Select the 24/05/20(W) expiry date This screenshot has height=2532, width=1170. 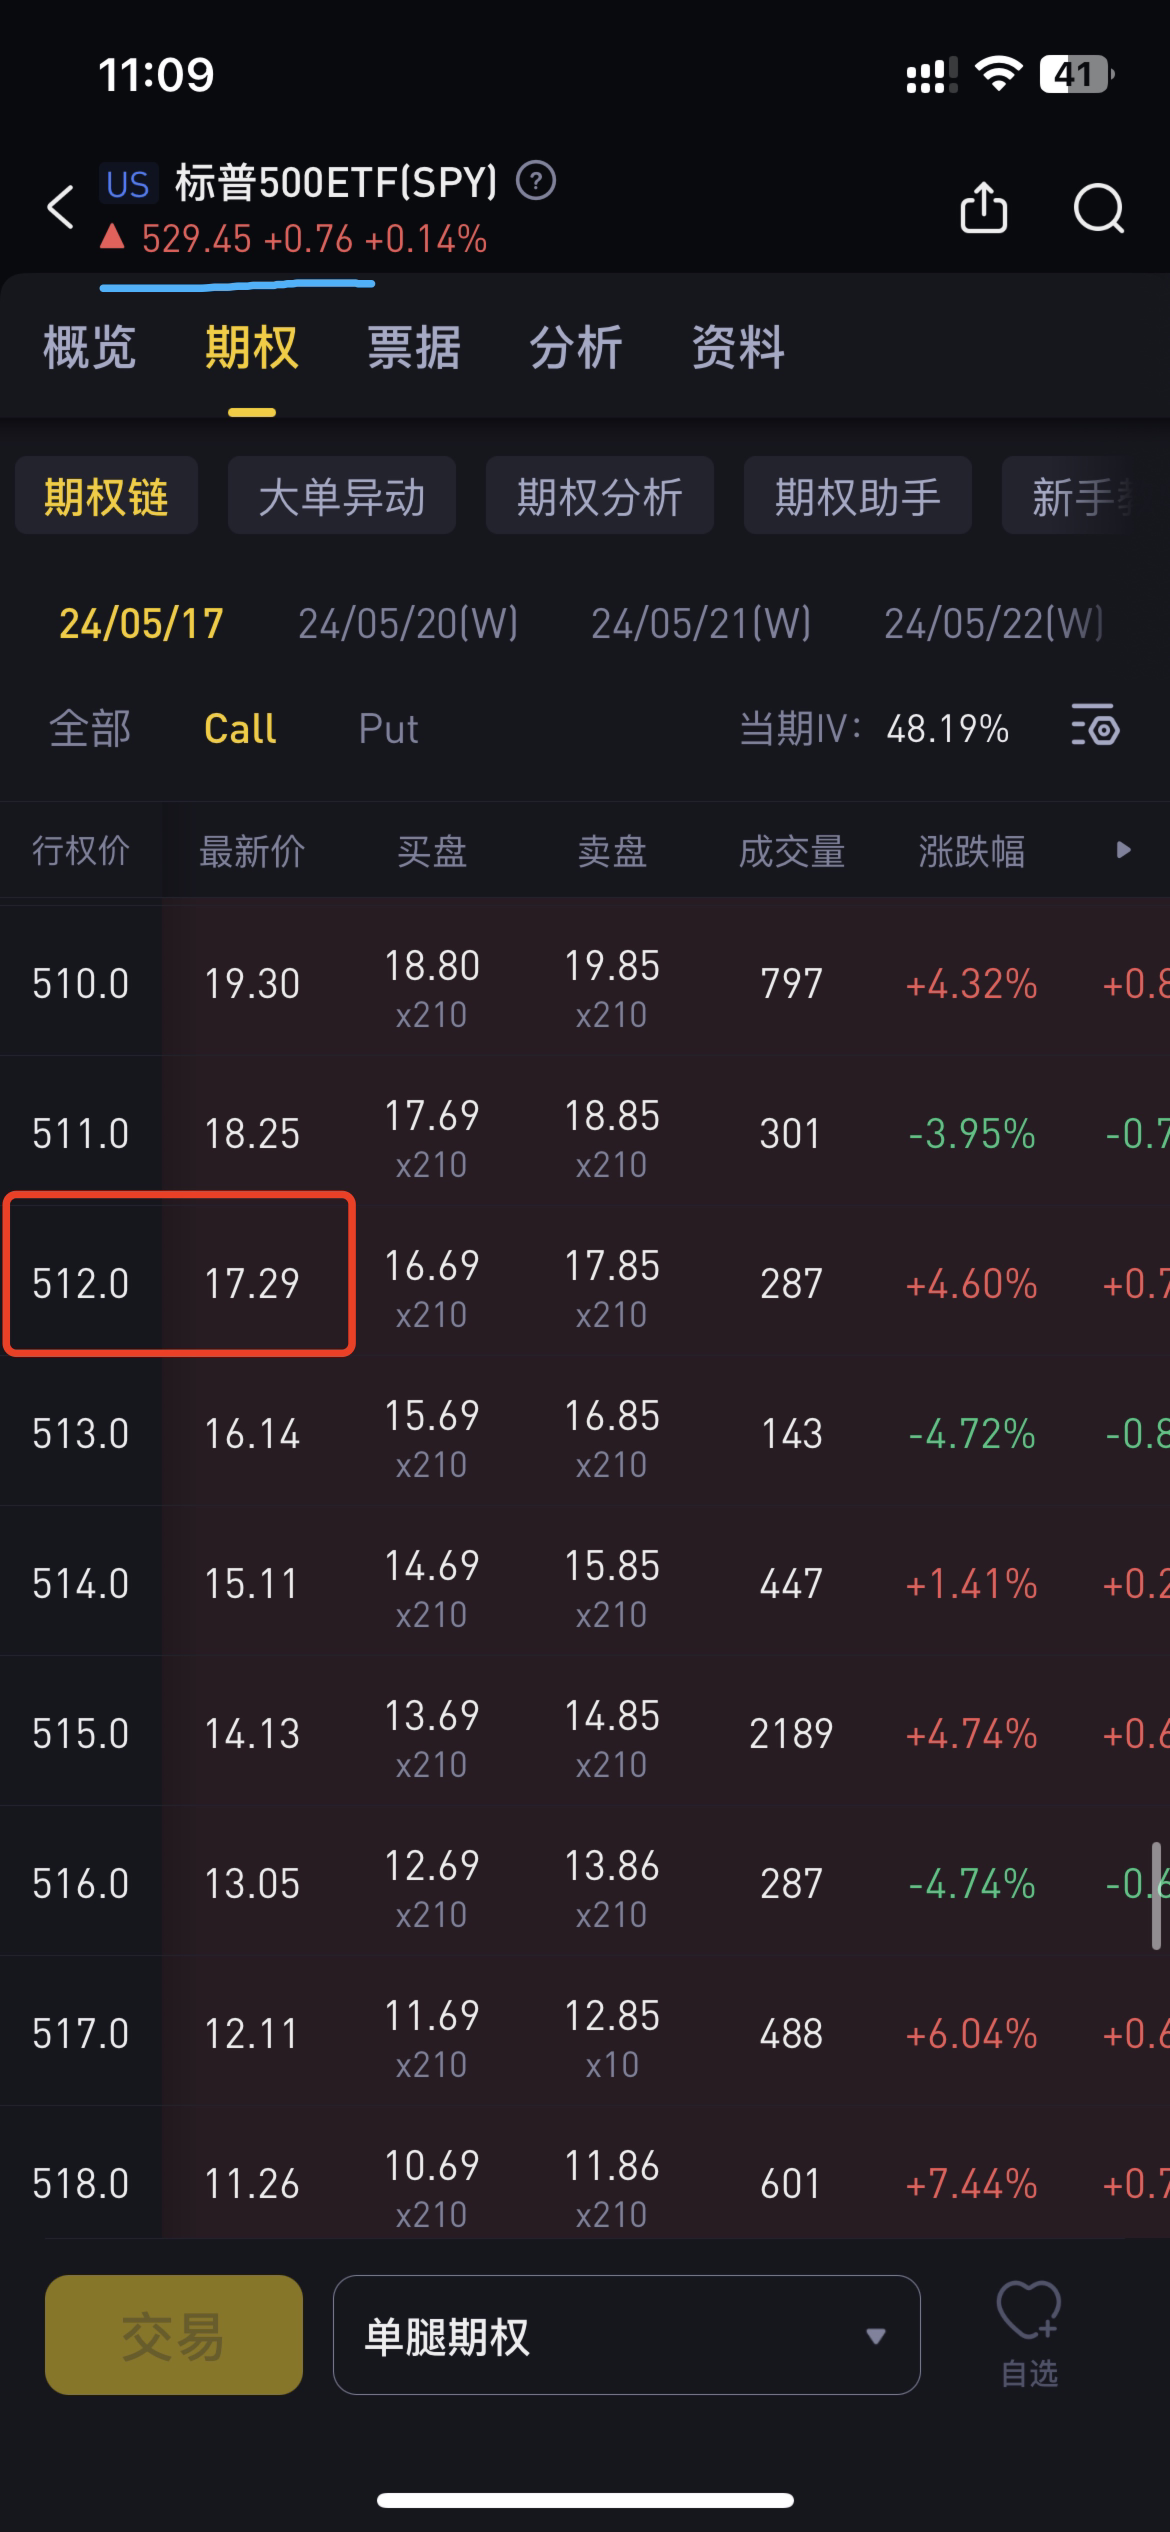click(406, 622)
